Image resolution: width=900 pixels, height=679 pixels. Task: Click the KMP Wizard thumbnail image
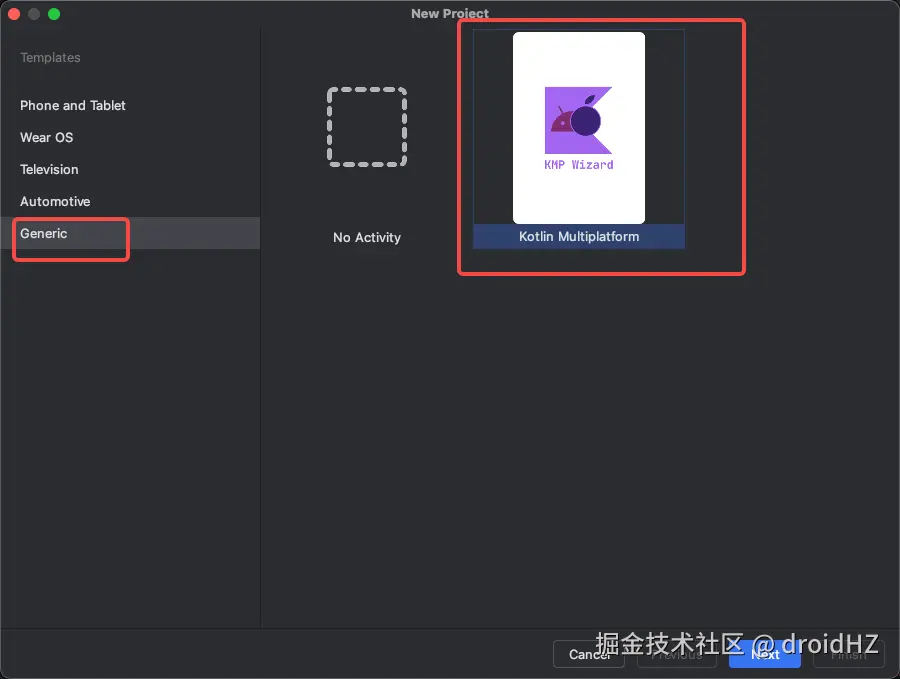(578, 128)
